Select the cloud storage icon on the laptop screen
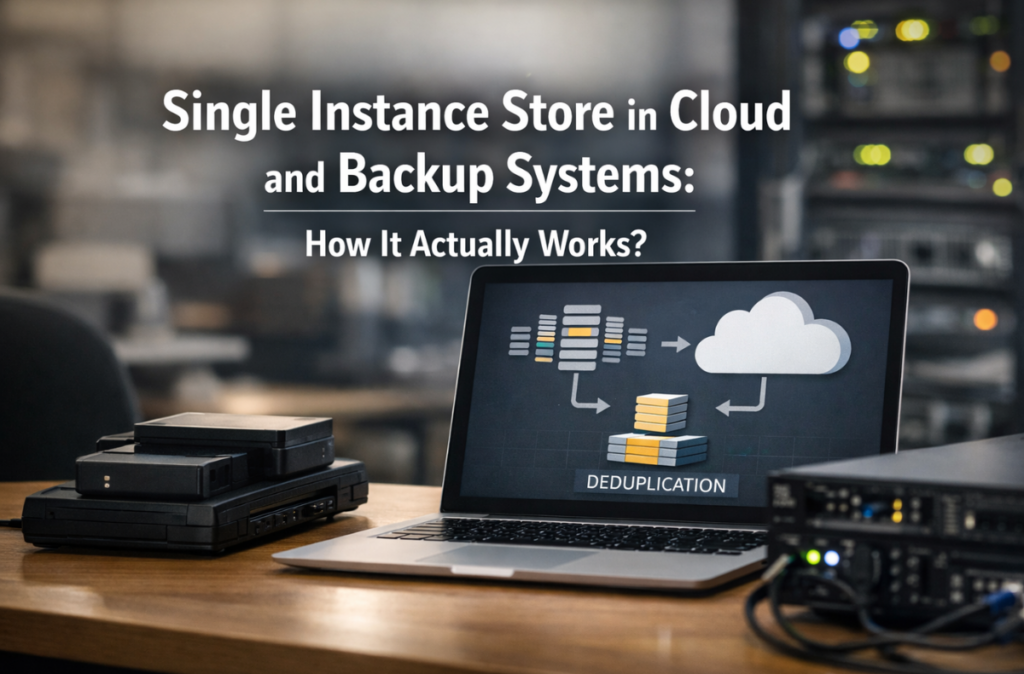This screenshot has height=674, width=1024. pyautogui.click(x=771, y=334)
